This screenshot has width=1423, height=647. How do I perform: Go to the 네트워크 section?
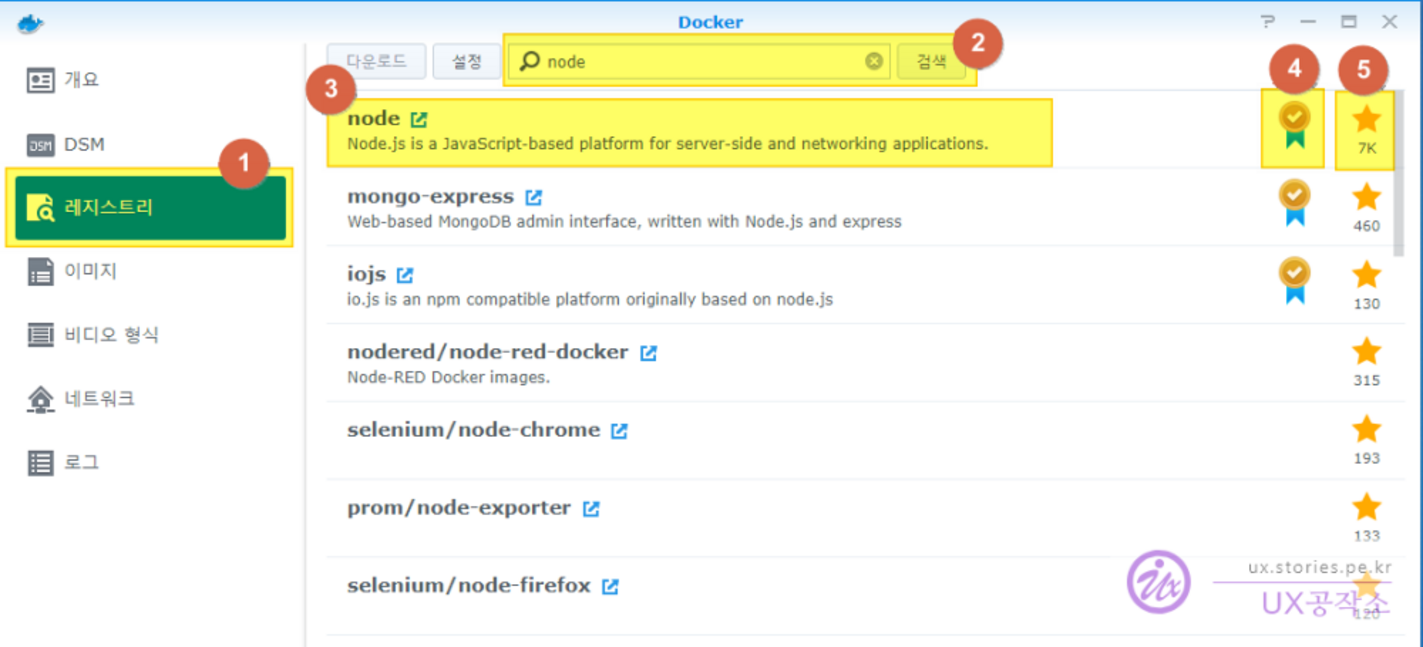tap(98, 399)
